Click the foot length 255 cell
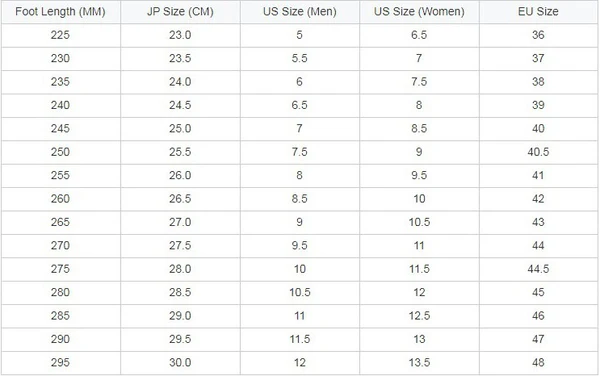Image resolution: width=600 pixels, height=376 pixels. point(60,176)
